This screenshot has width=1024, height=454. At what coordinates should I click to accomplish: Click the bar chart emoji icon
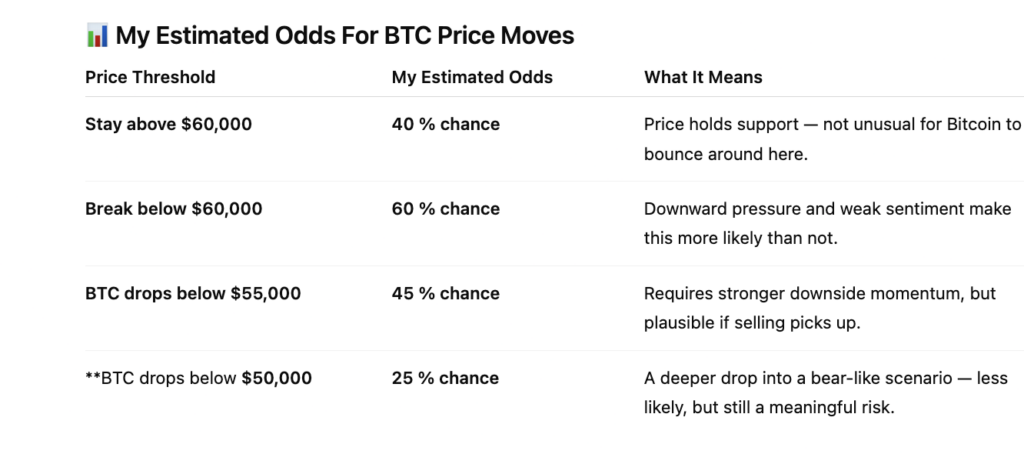(97, 36)
